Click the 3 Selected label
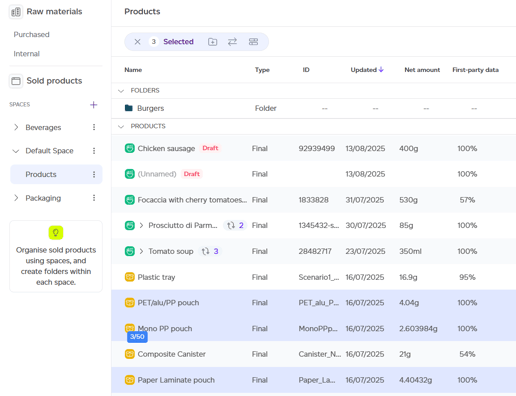This screenshot has width=516, height=396. point(178,42)
